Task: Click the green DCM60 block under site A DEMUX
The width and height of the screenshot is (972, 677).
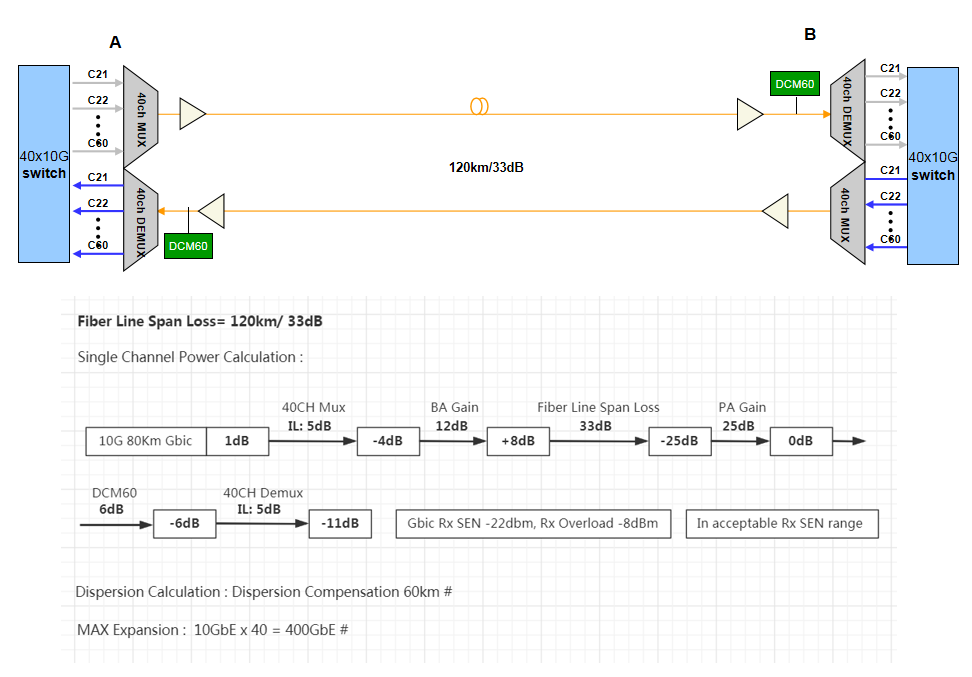Action: point(188,245)
